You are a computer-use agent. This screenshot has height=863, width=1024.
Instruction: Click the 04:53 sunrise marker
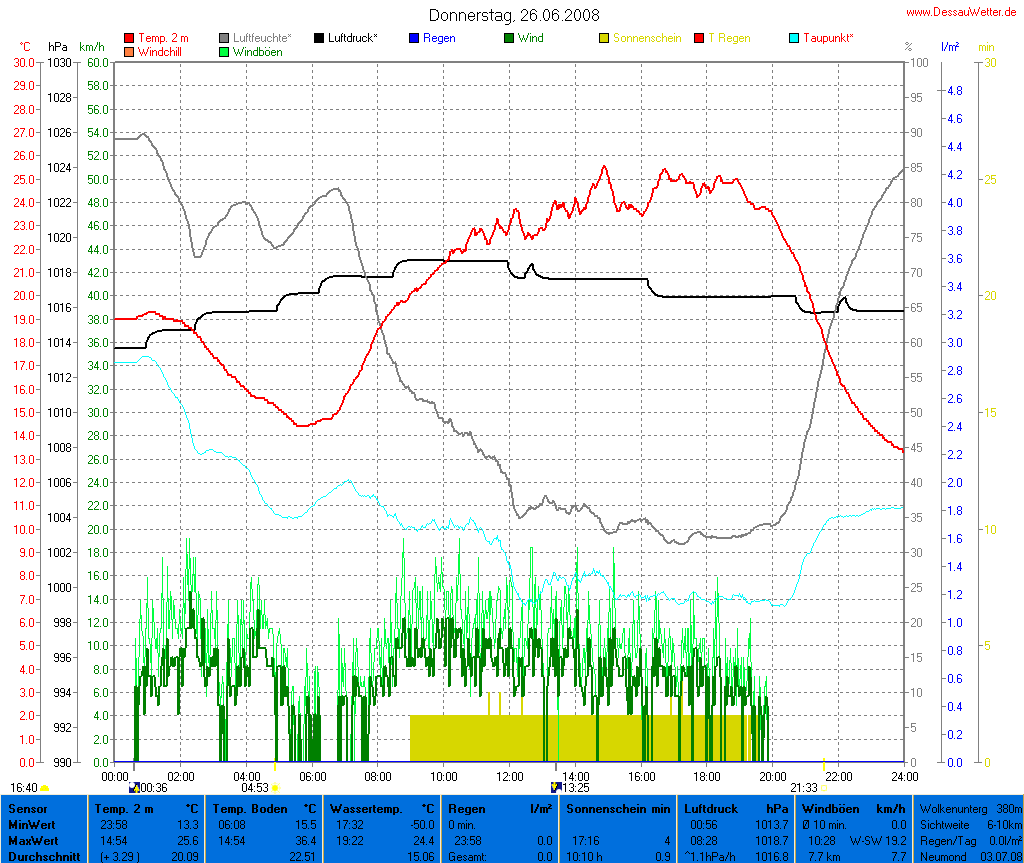(x=259, y=788)
